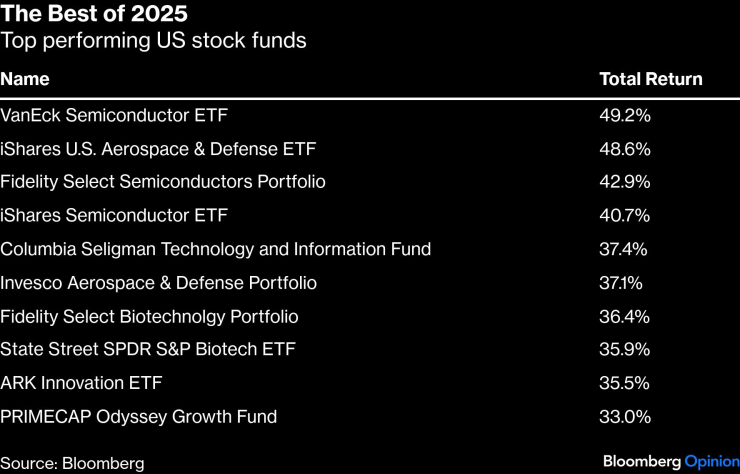The image size is (740, 474).
Task: Select Columbia Seligman Technology and Information Fund
Action: point(216,249)
